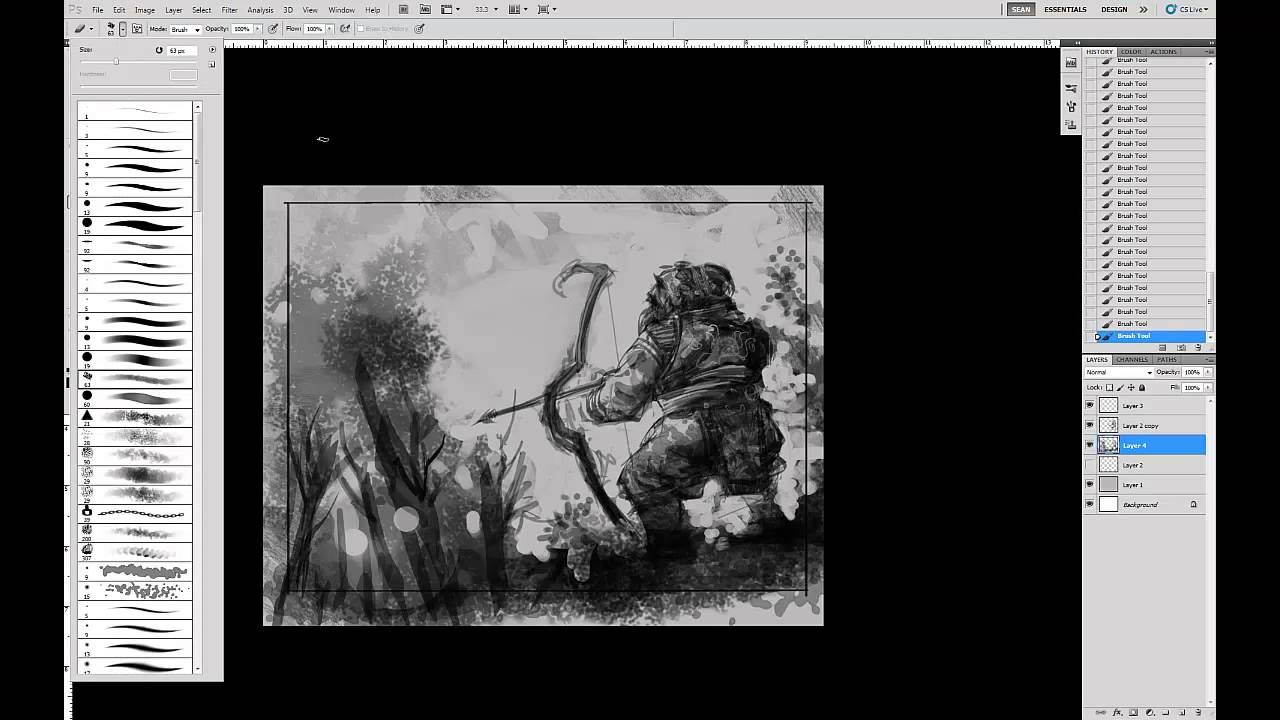The height and width of the screenshot is (720, 1280).
Task: Open the Clone Source panel icon in dock
Action: pos(1071,125)
